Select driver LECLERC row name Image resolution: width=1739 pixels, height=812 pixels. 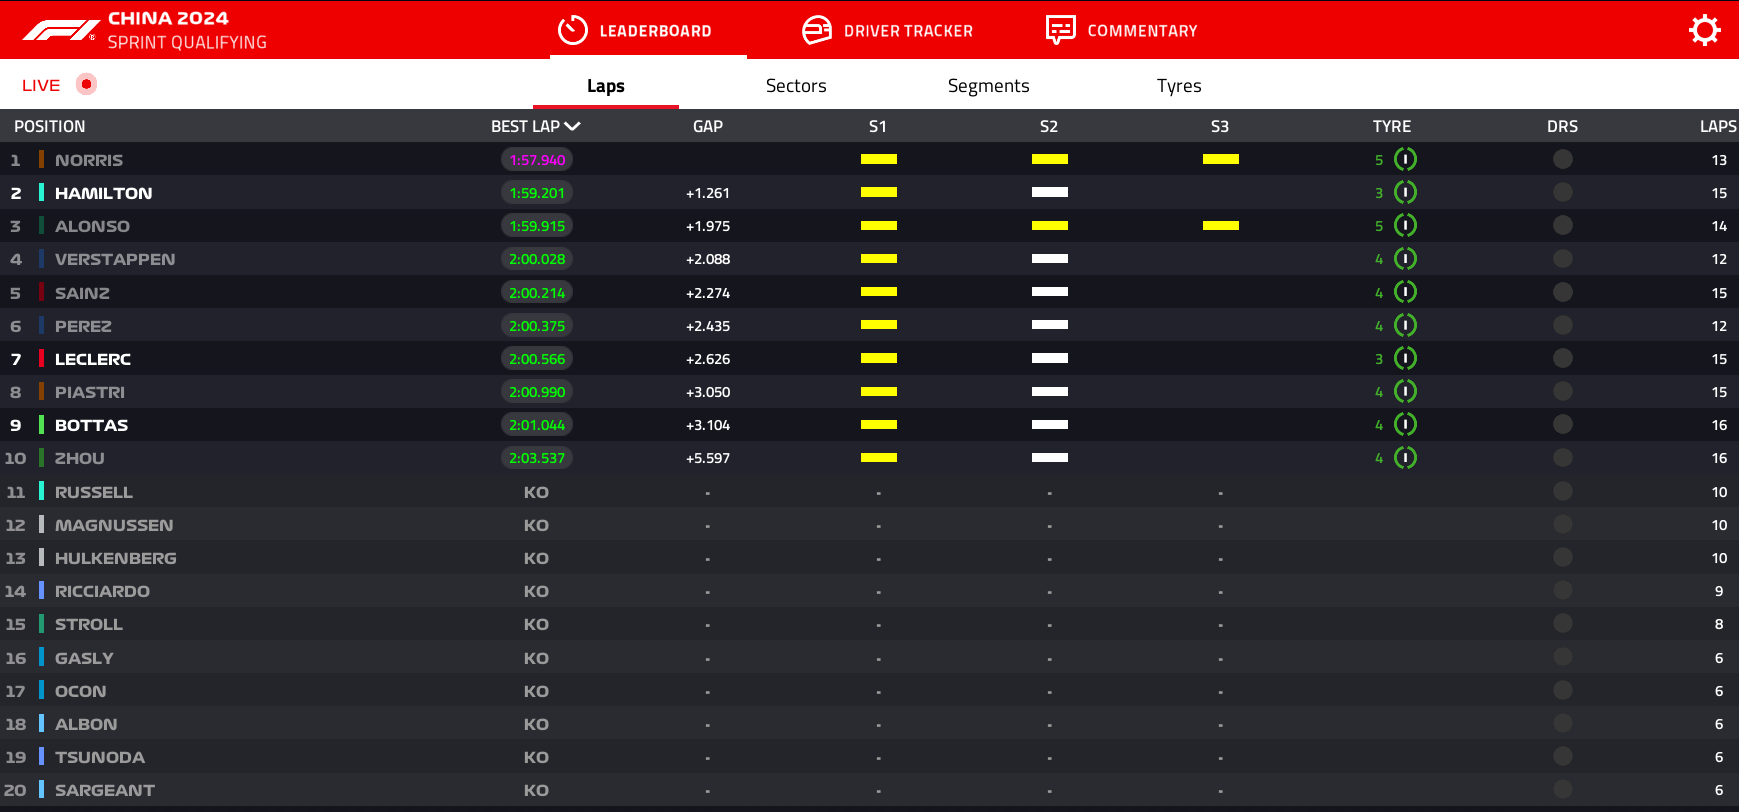pyautogui.click(x=93, y=359)
